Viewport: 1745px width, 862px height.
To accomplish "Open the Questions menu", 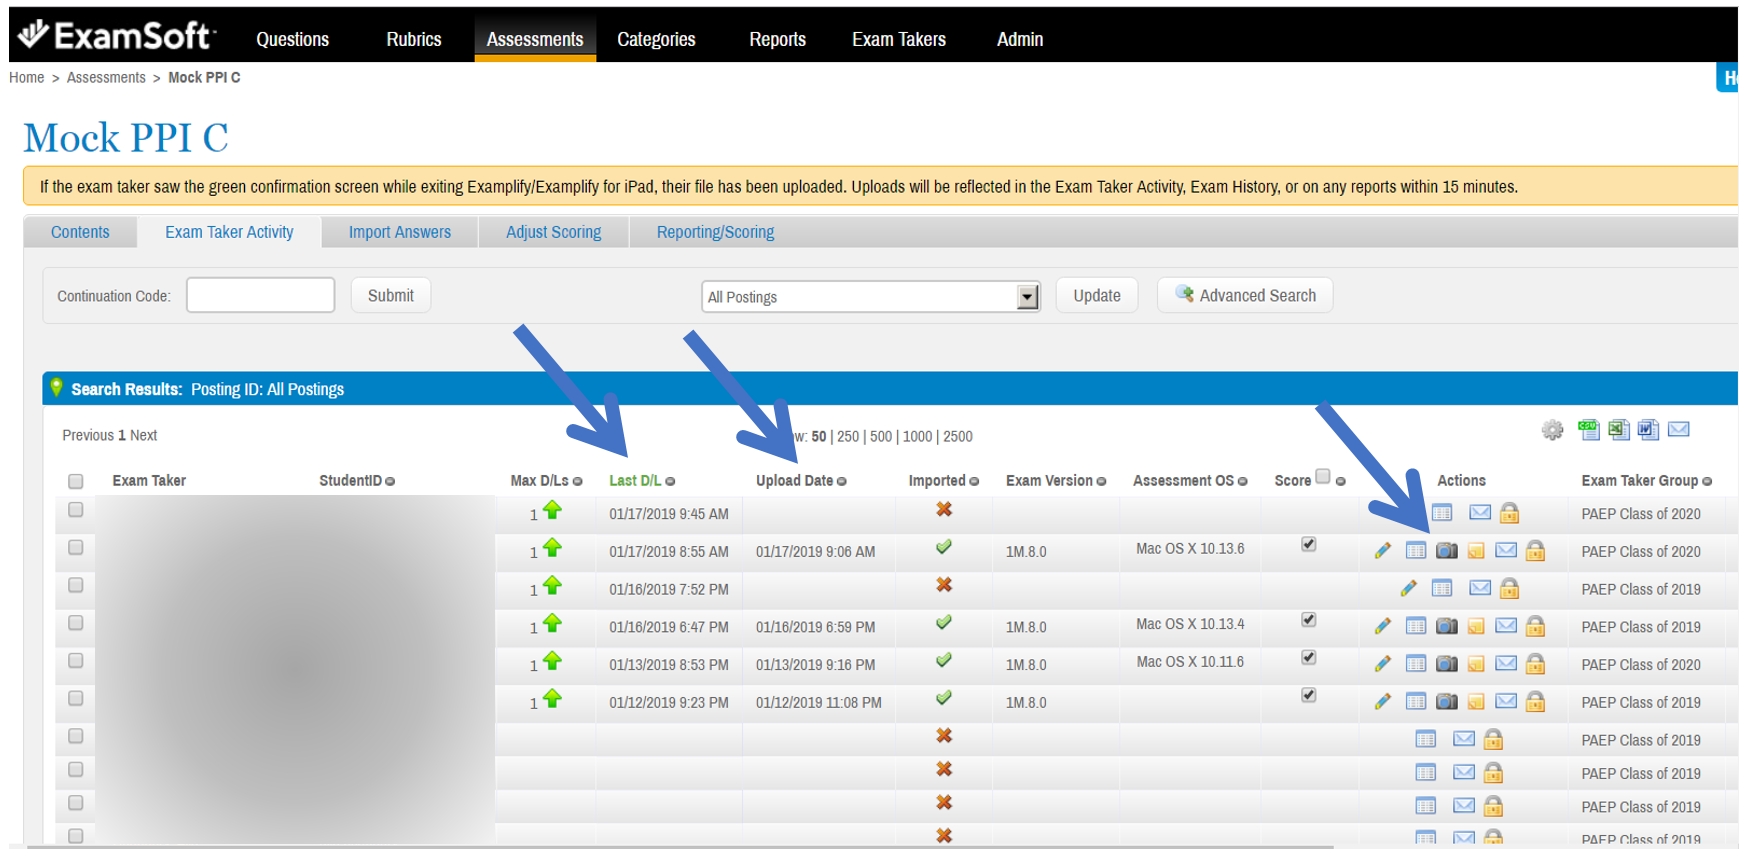I will 292,39.
